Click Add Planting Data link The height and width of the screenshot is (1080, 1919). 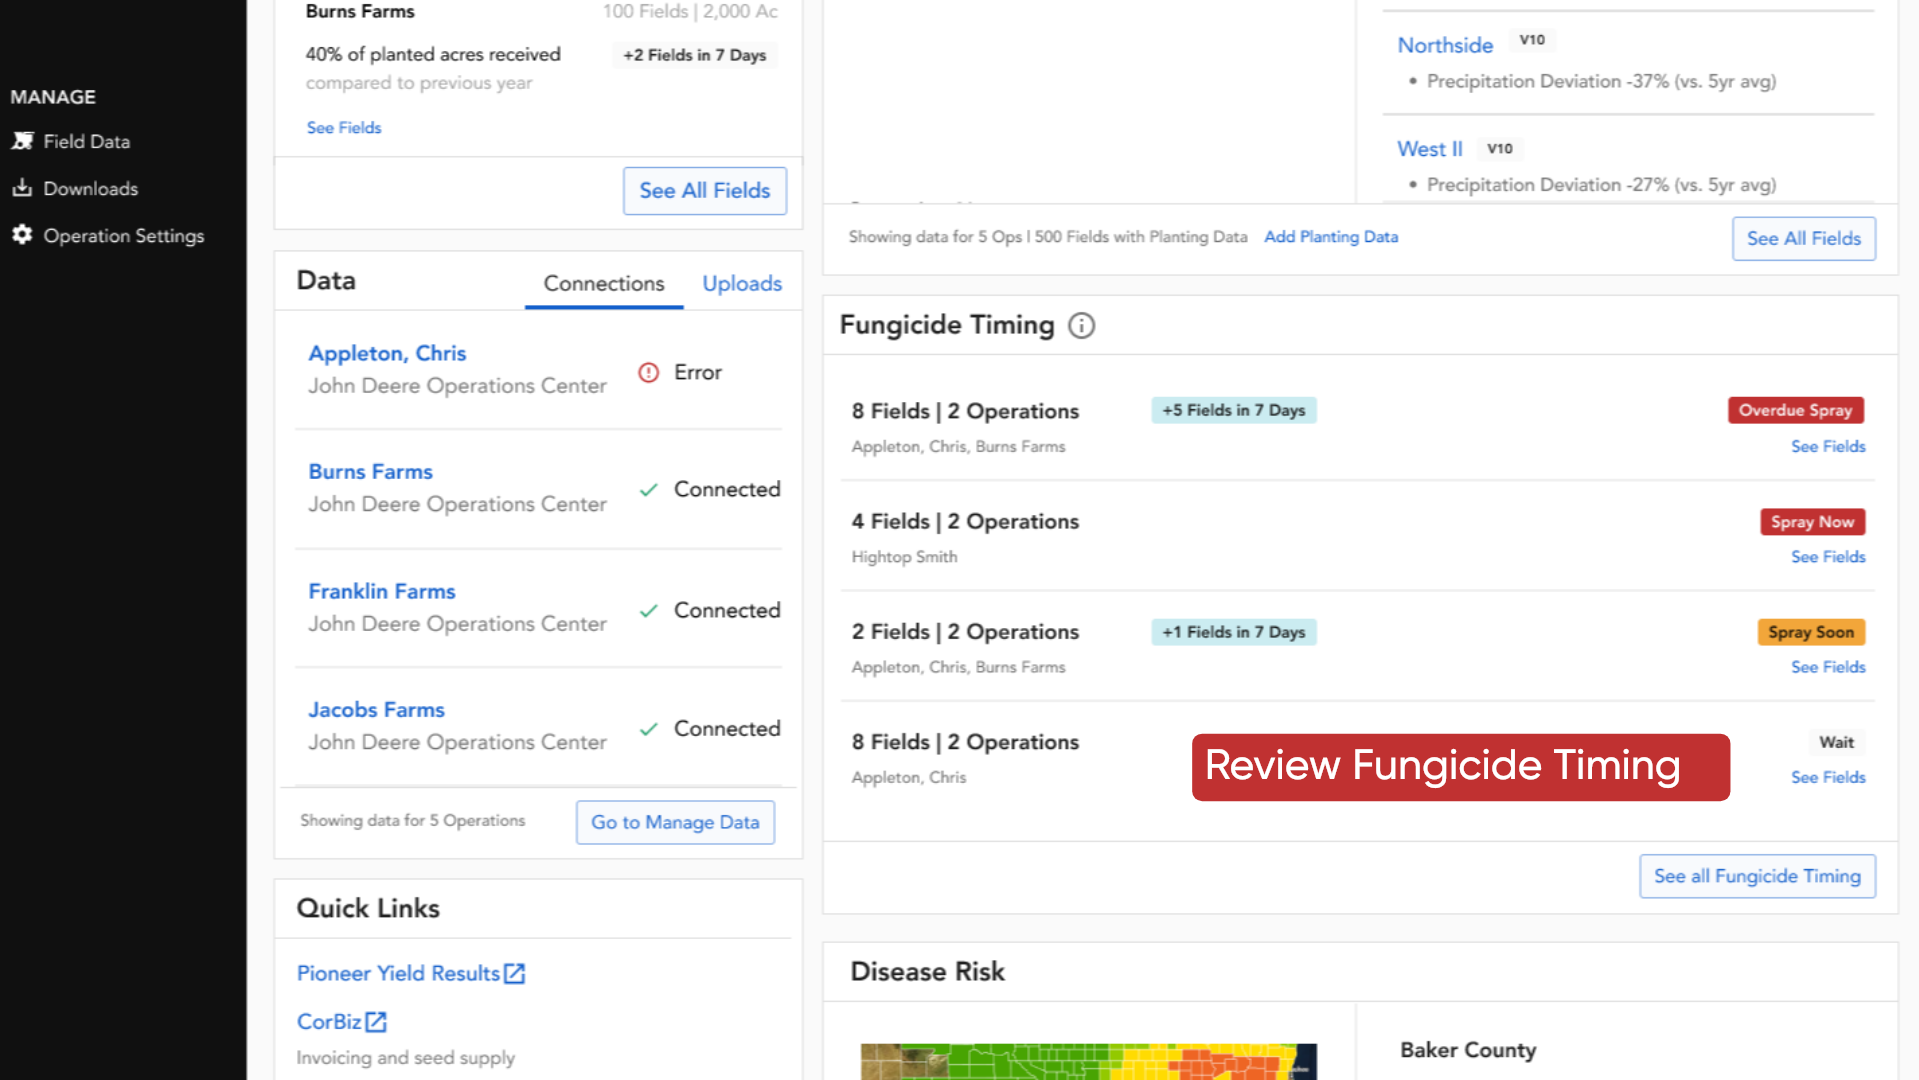click(x=1331, y=237)
